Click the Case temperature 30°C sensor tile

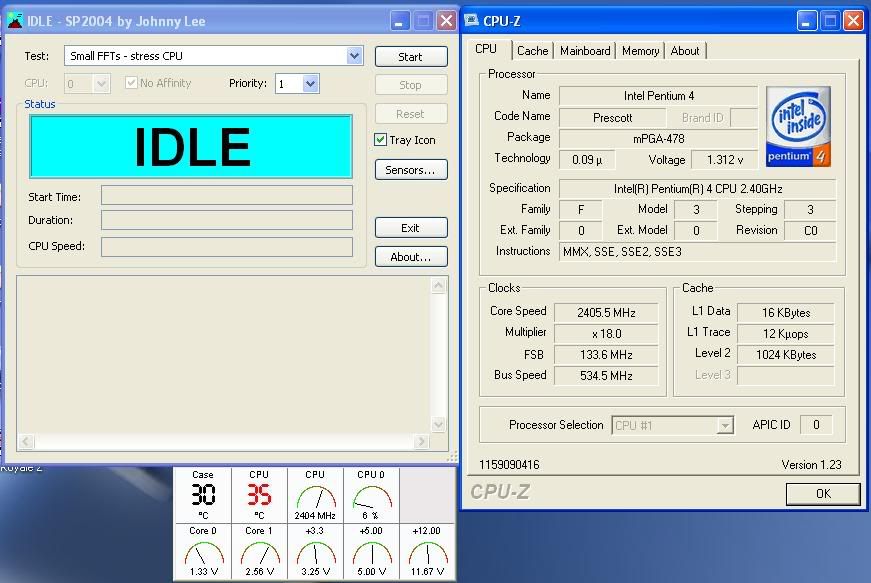[x=203, y=495]
